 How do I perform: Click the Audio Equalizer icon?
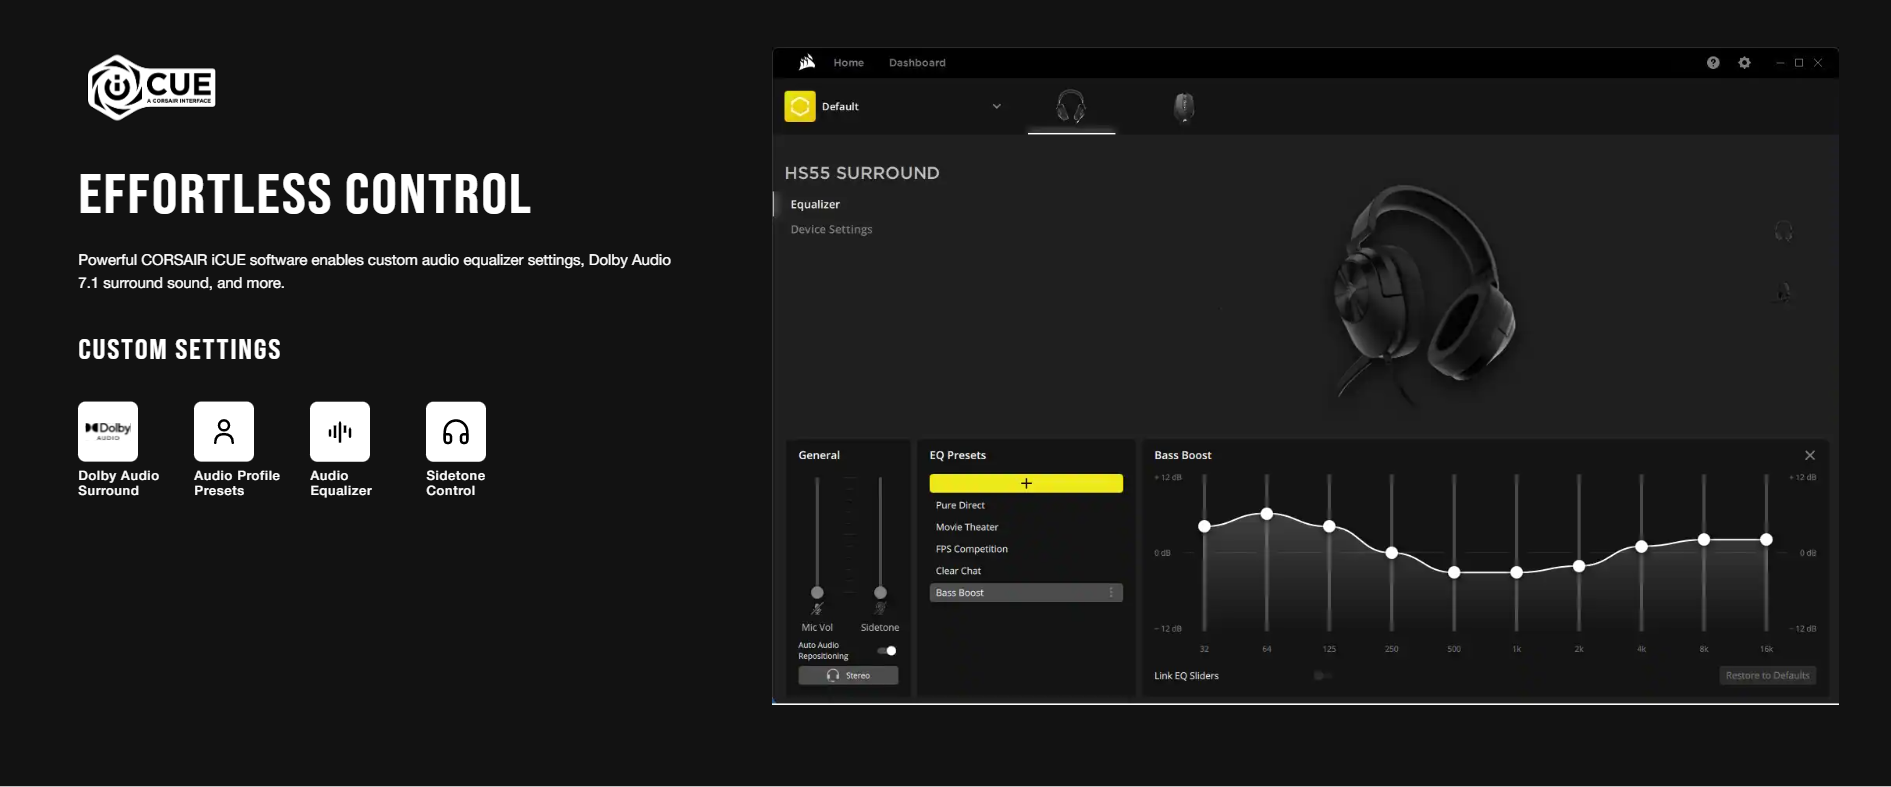coord(340,431)
